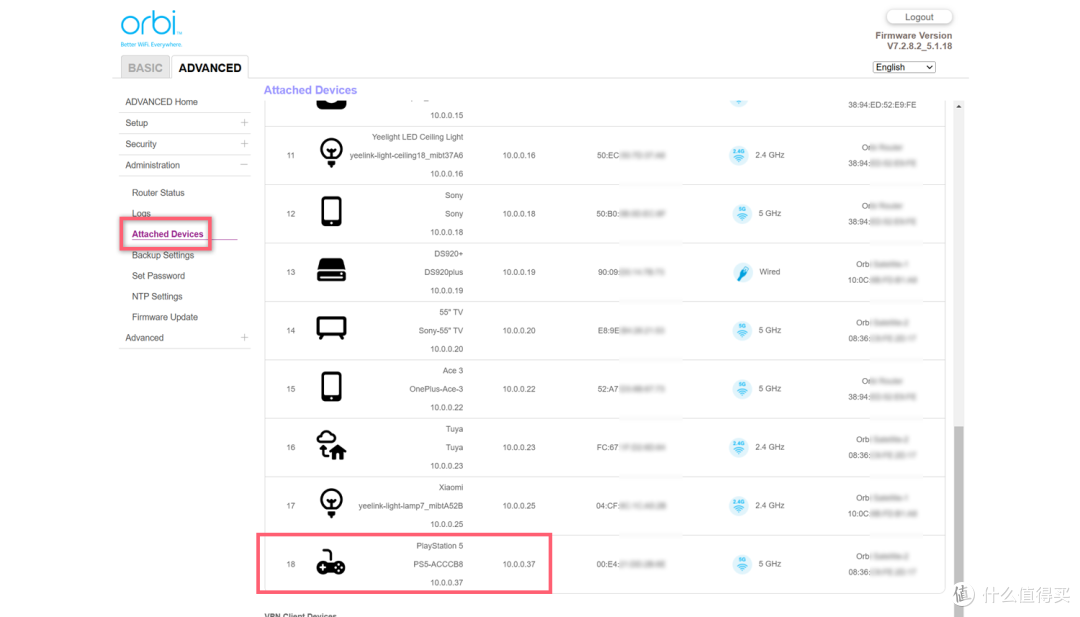Click the game controller icon for PlayStation 5
The width and height of the screenshot is (1080, 617).
pyautogui.click(x=331, y=563)
